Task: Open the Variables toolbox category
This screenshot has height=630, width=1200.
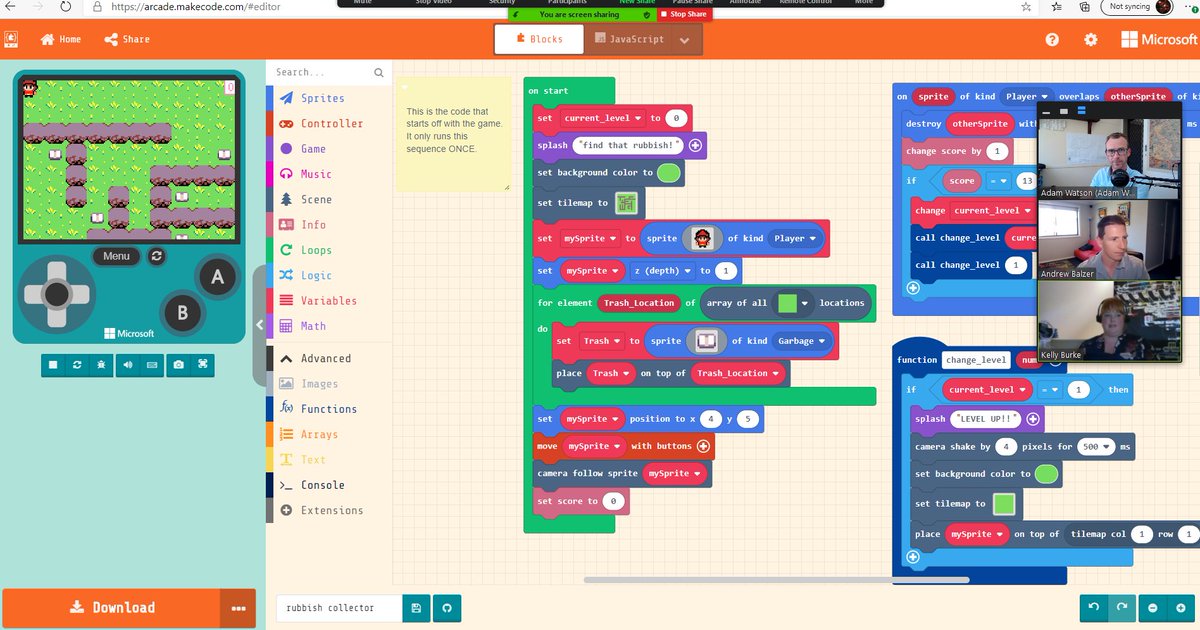Action: click(x=328, y=300)
